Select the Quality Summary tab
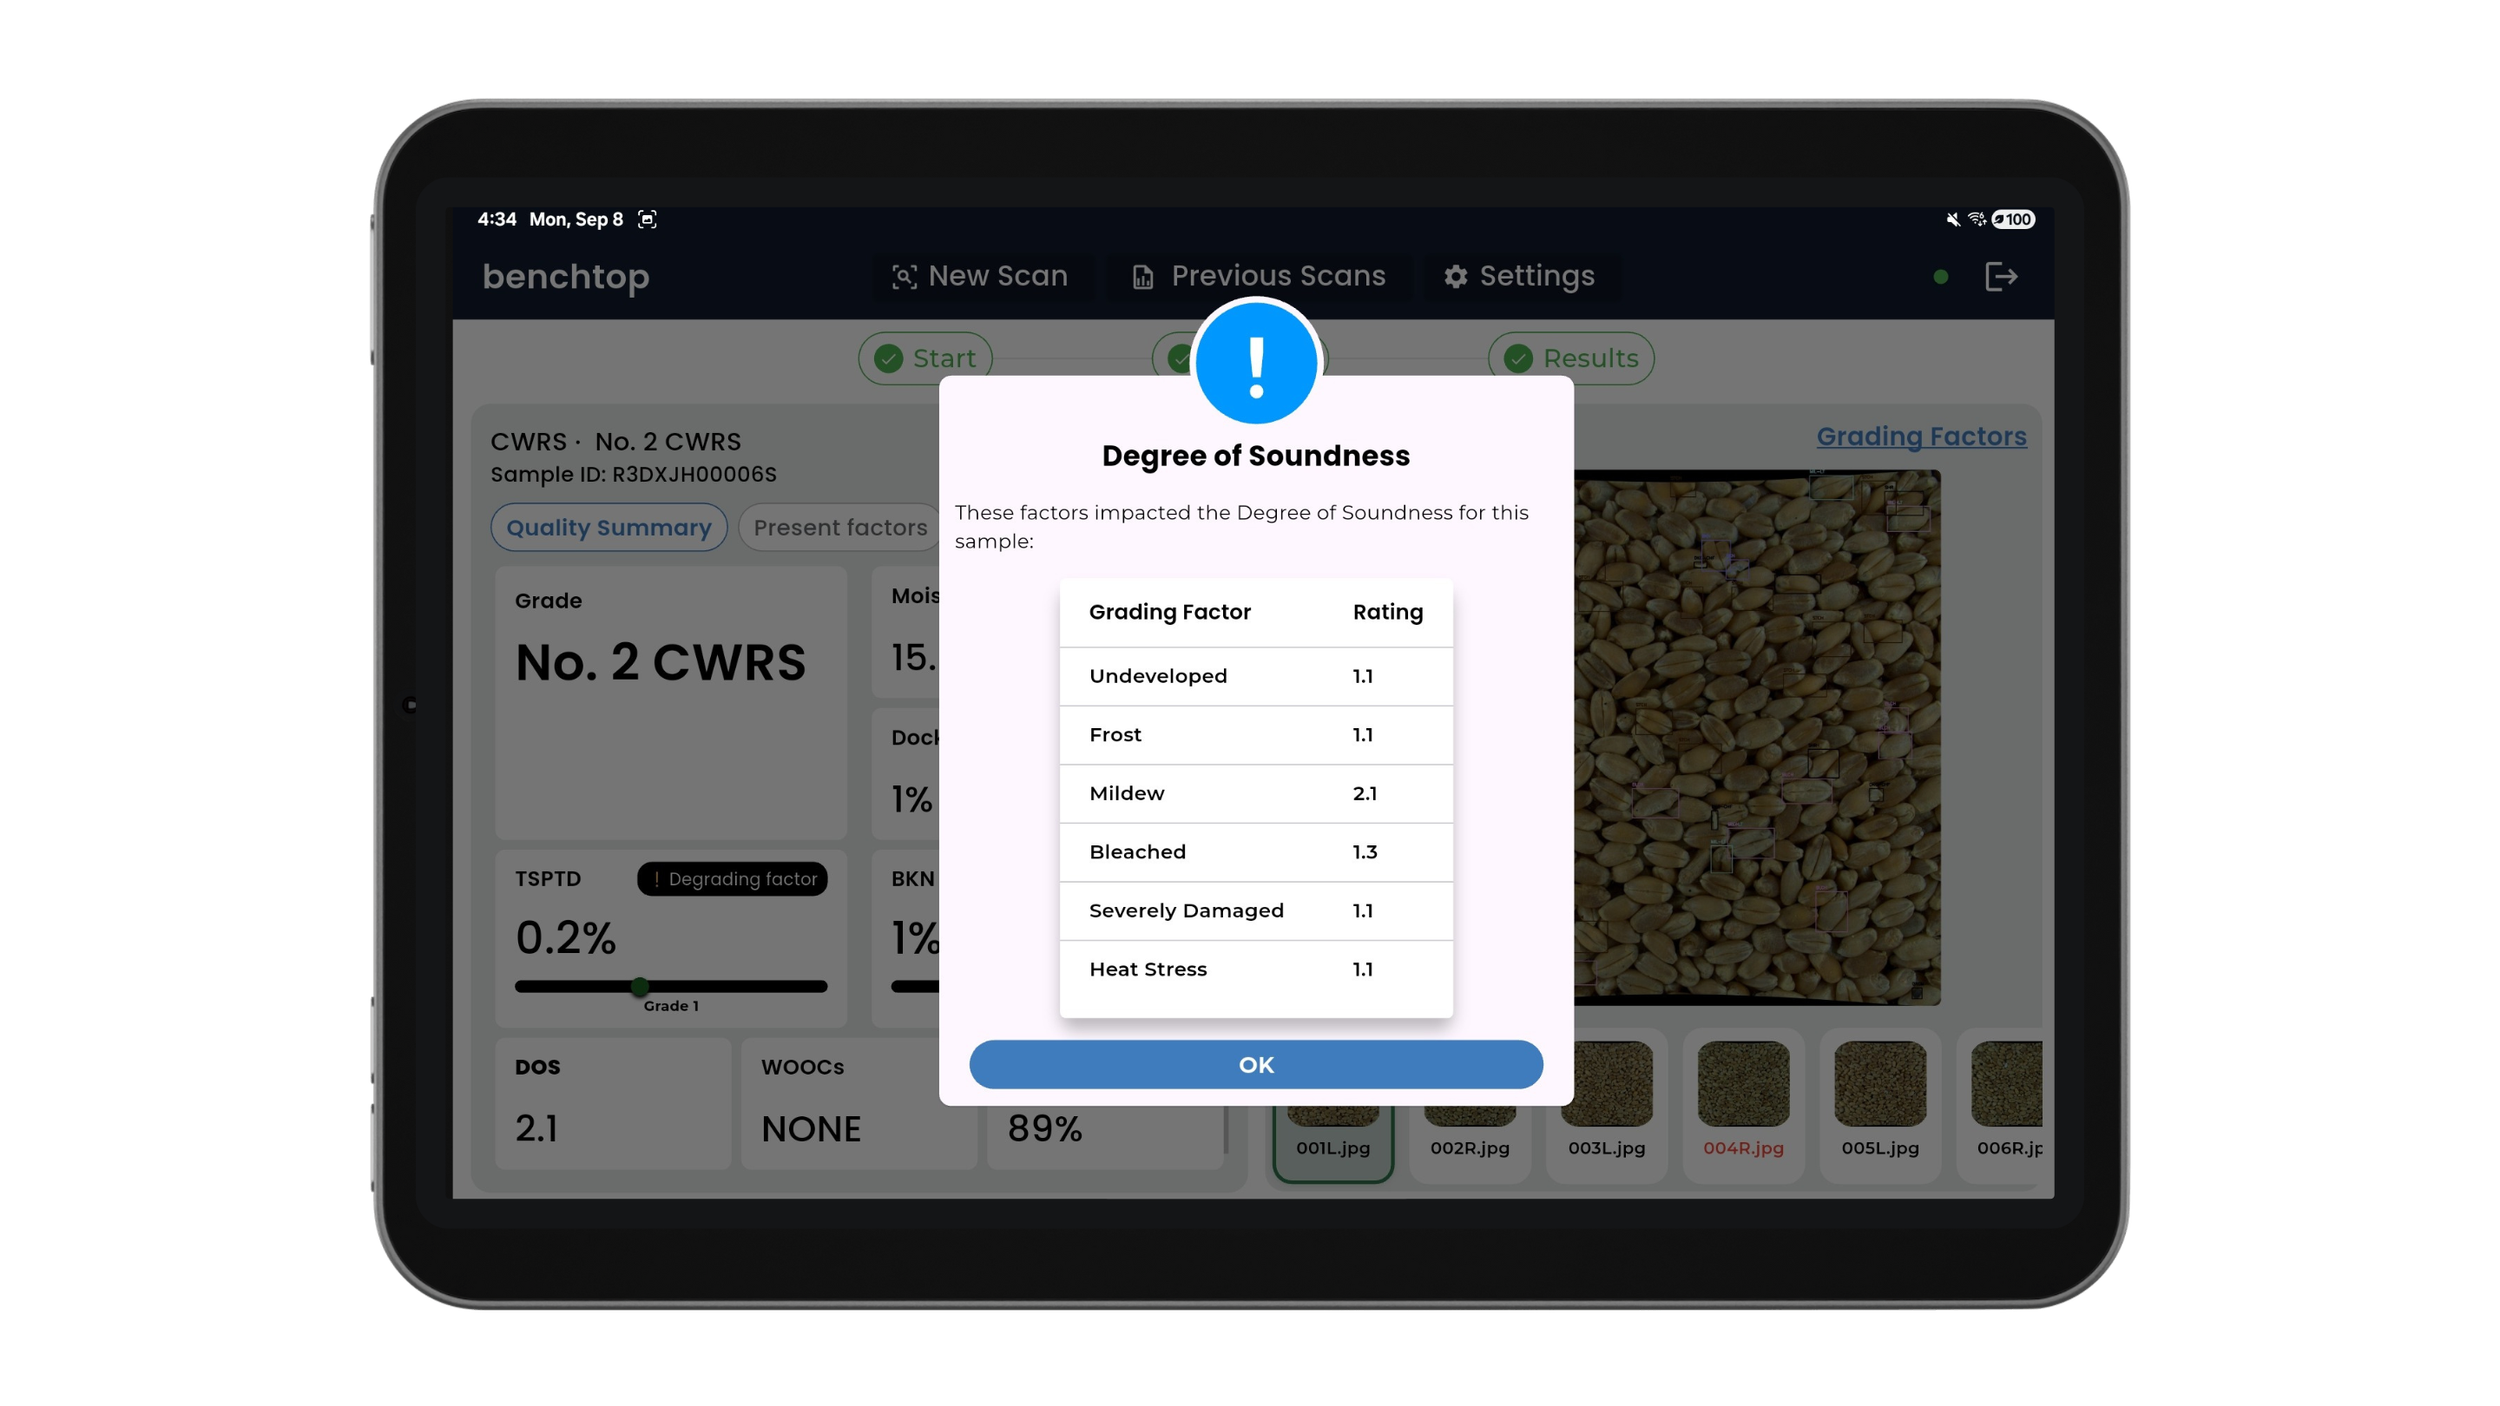Image resolution: width=2500 pixels, height=1406 pixels. [608, 527]
